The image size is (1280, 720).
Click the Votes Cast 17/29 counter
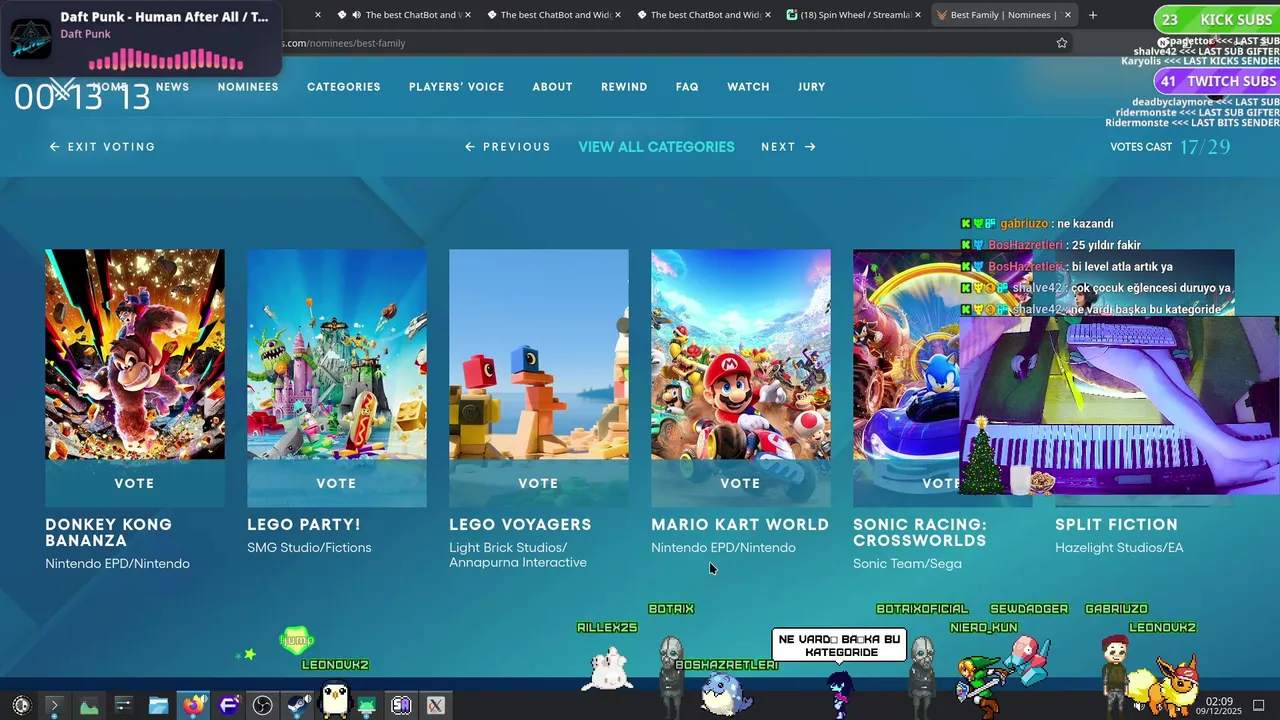[x=1170, y=147]
